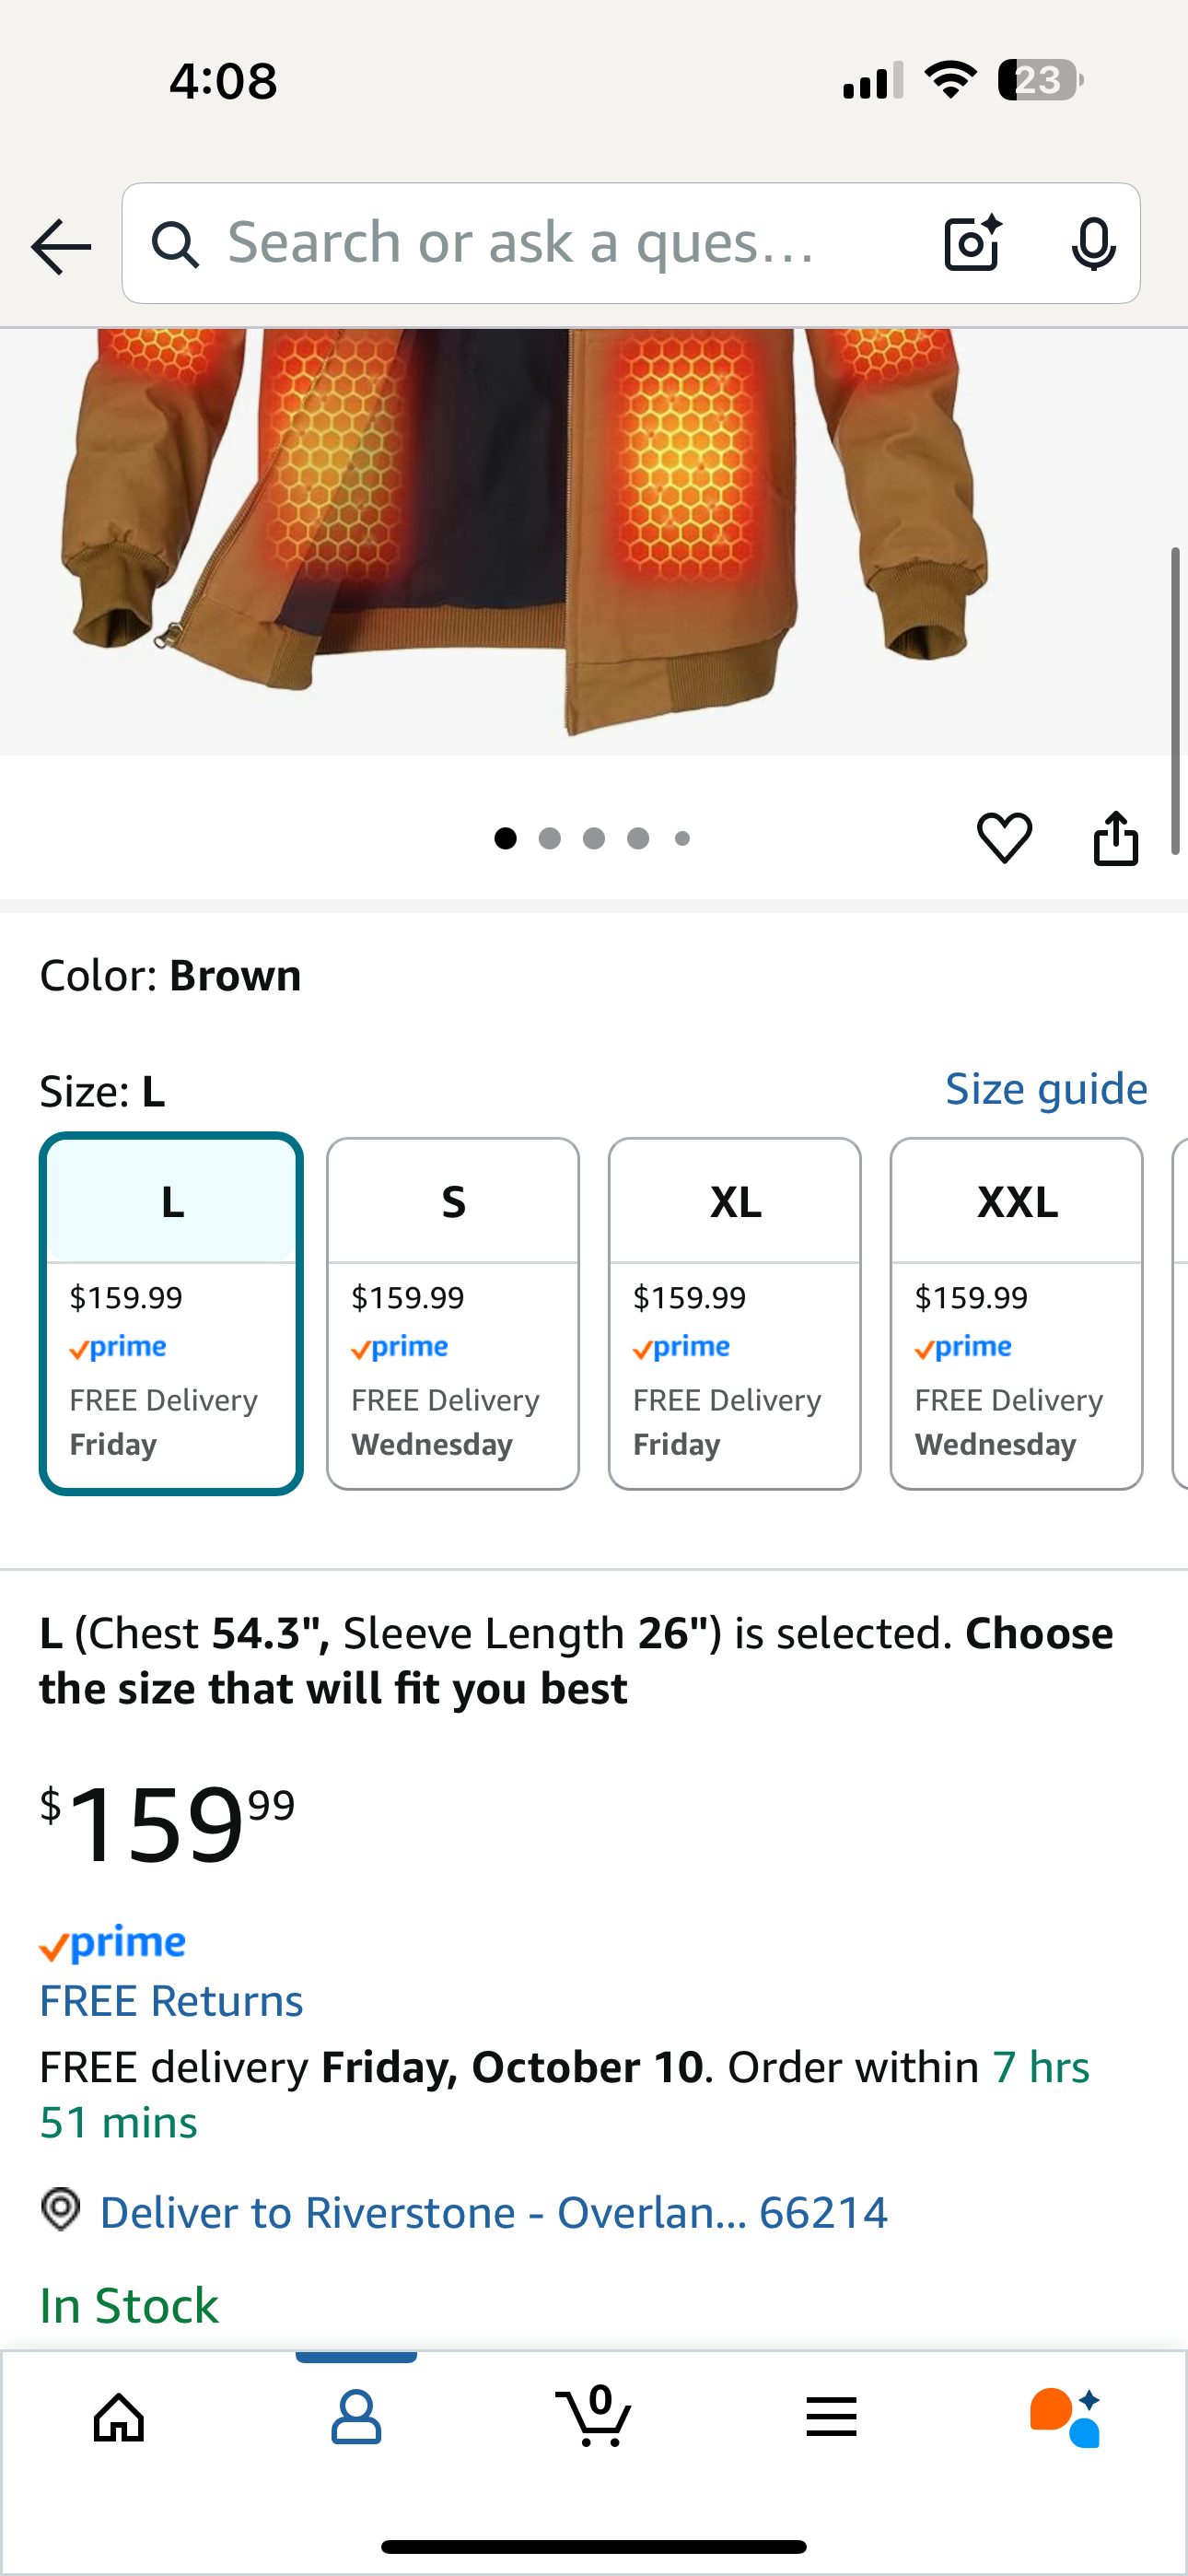This screenshot has width=1188, height=2576.
Task: Switch to the account profile tab
Action: pyautogui.click(x=356, y=2418)
